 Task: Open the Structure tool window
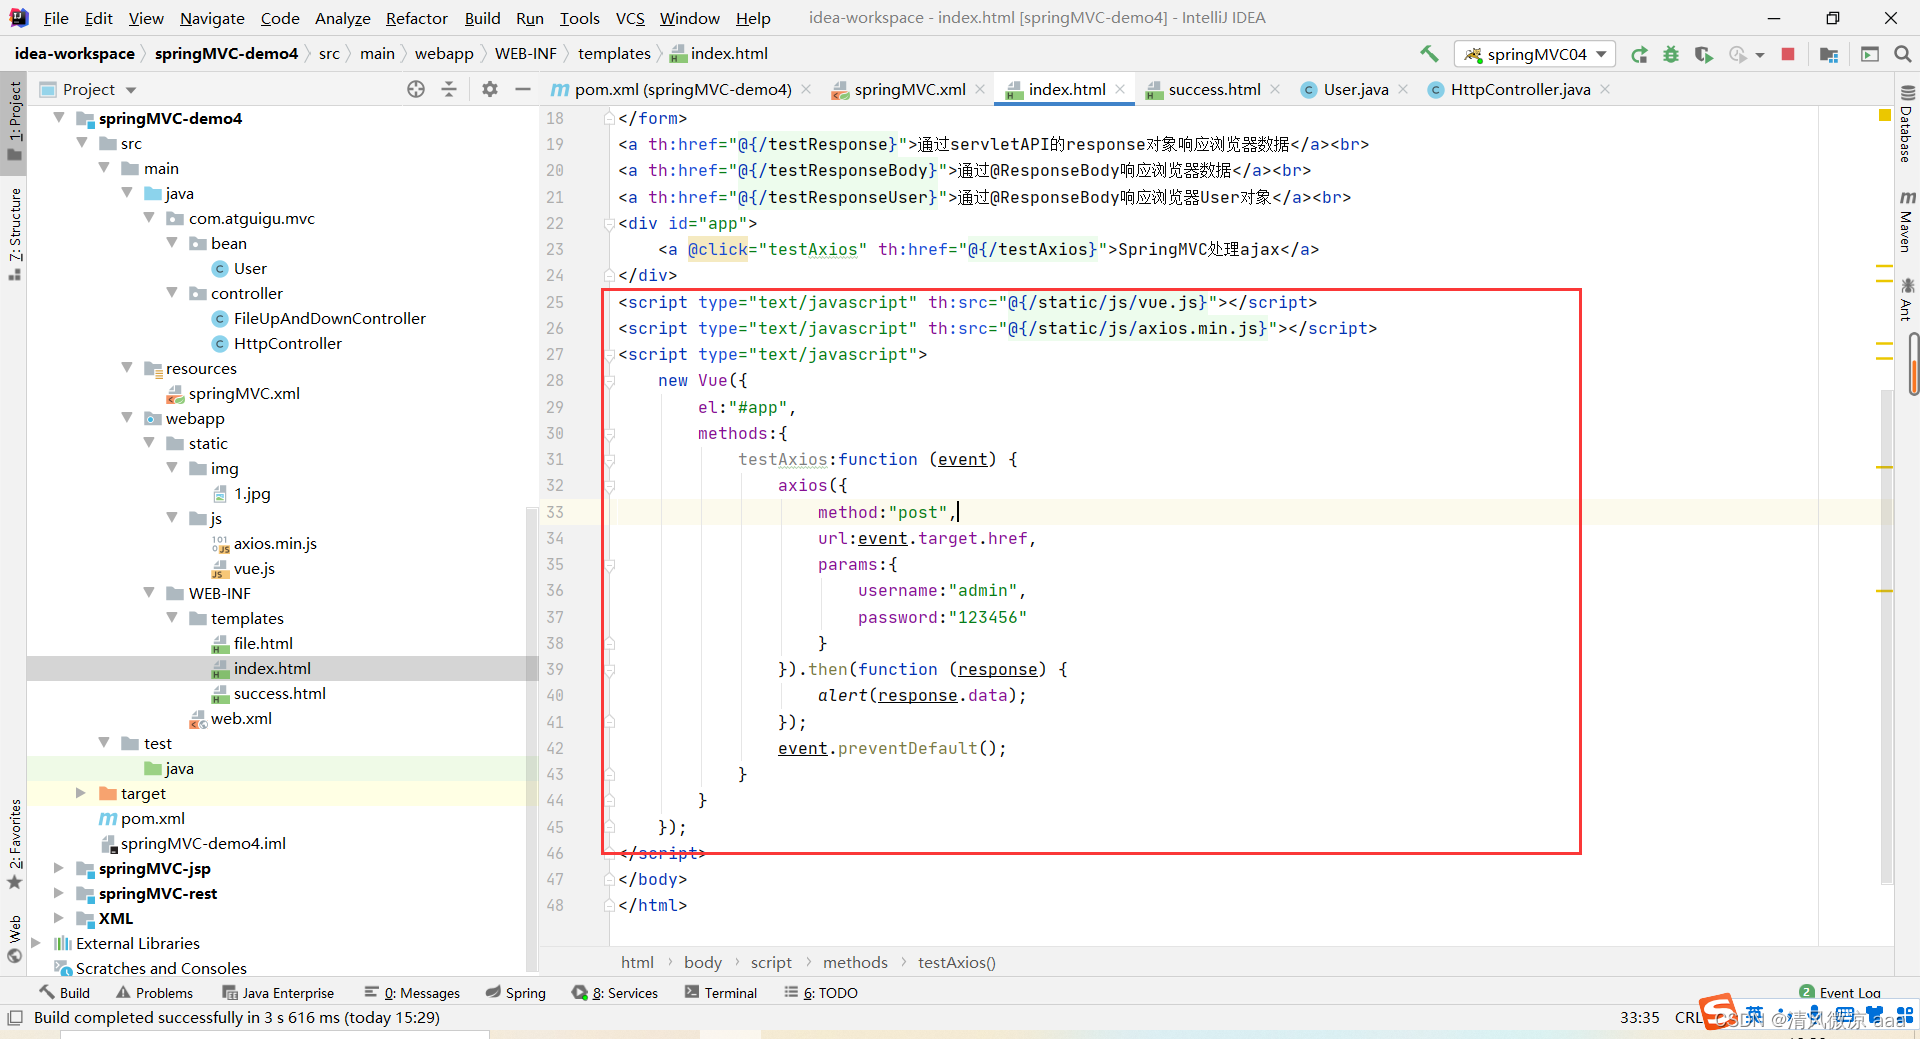[14, 233]
